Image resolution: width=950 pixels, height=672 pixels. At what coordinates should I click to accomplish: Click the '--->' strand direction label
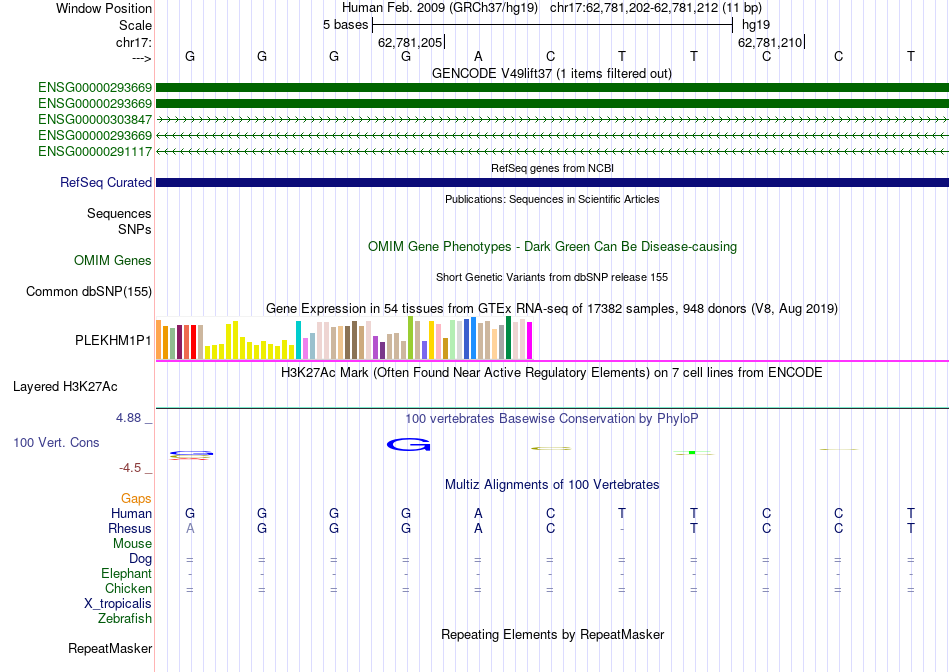[142, 58]
